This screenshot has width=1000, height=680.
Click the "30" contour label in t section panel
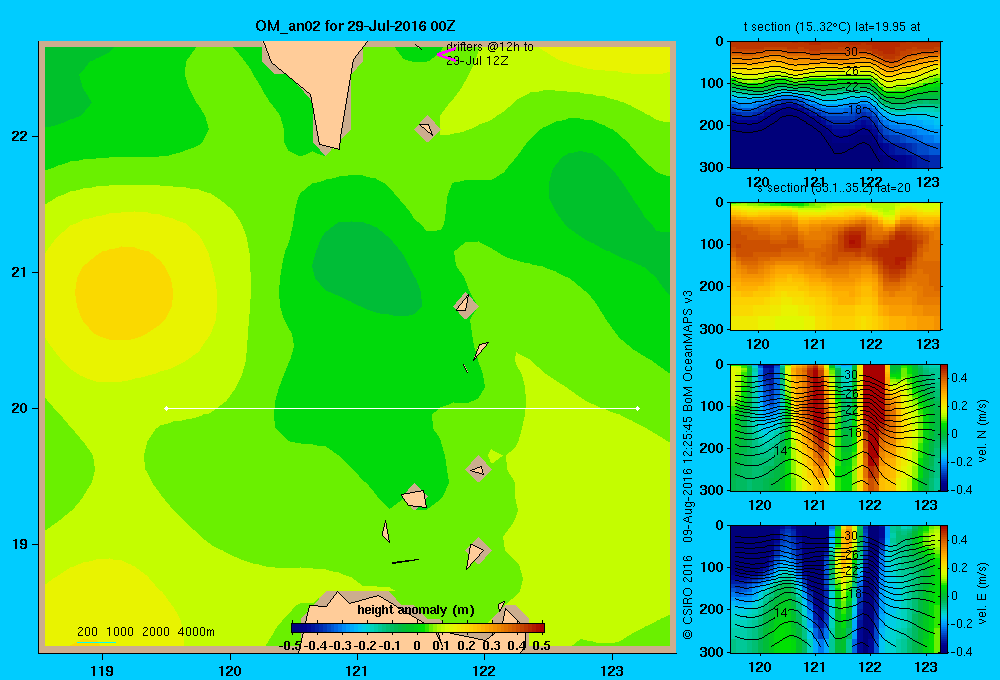click(851, 52)
